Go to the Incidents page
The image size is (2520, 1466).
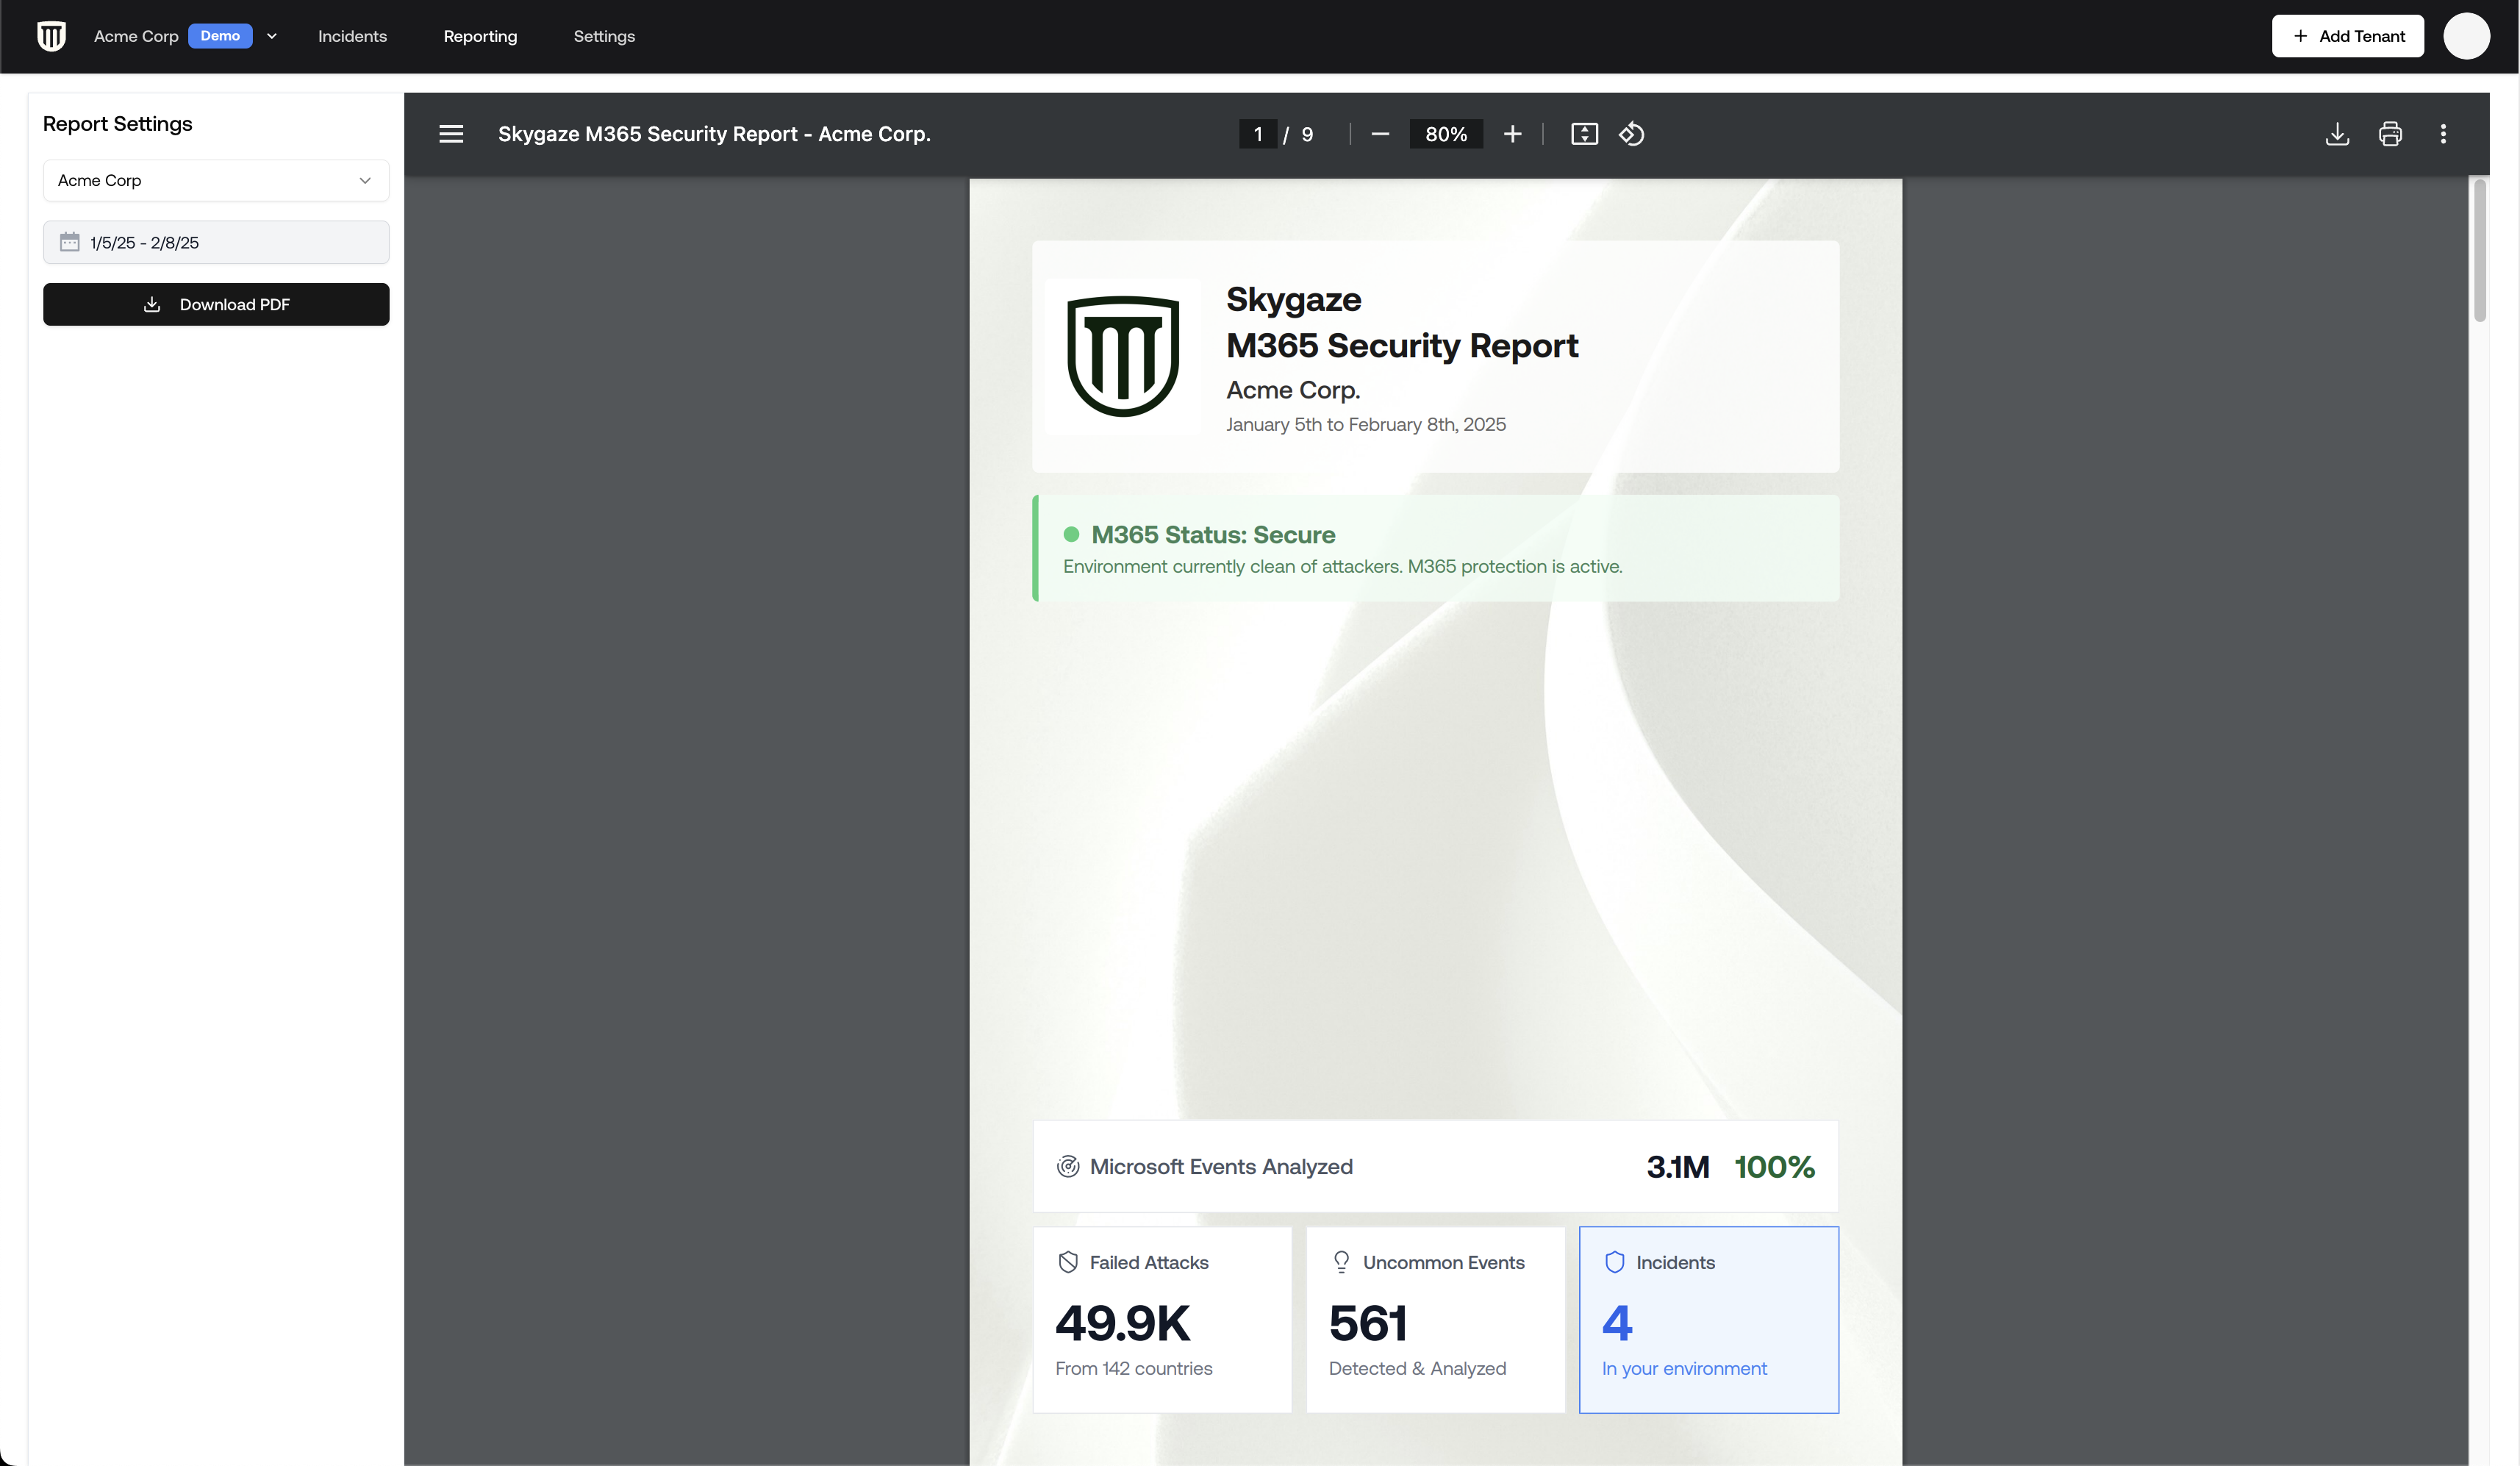click(352, 36)
